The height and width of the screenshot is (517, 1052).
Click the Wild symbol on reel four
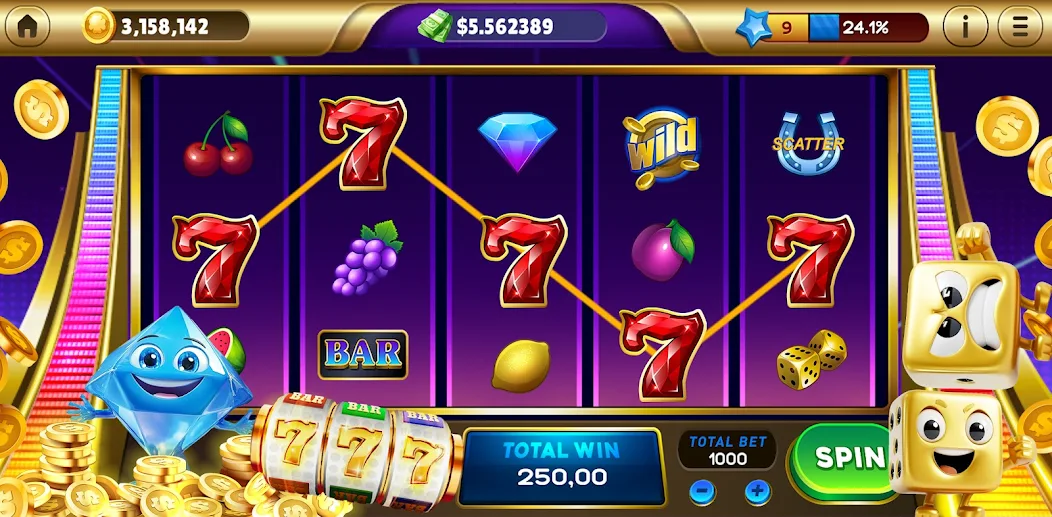click(662, 148)
